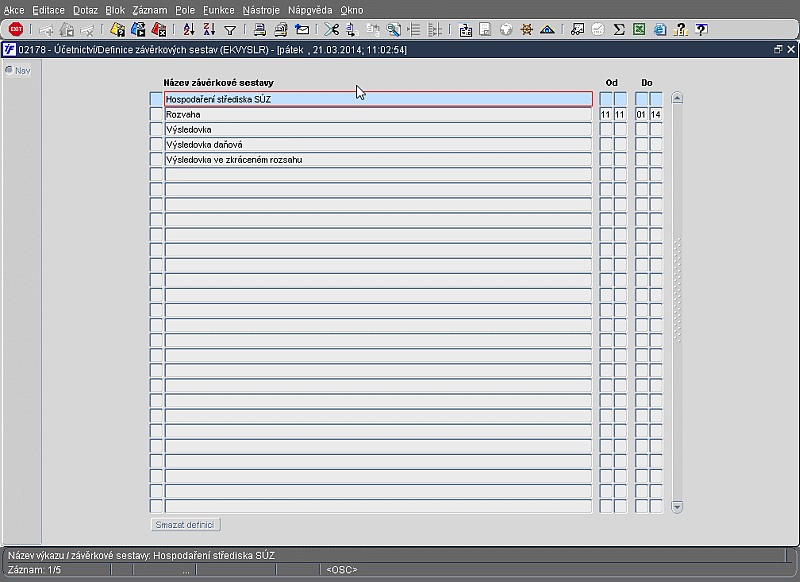This screenshot has width=800, height=582.
Task: Click the Sigma sum icon
Action: click(619, 29)
